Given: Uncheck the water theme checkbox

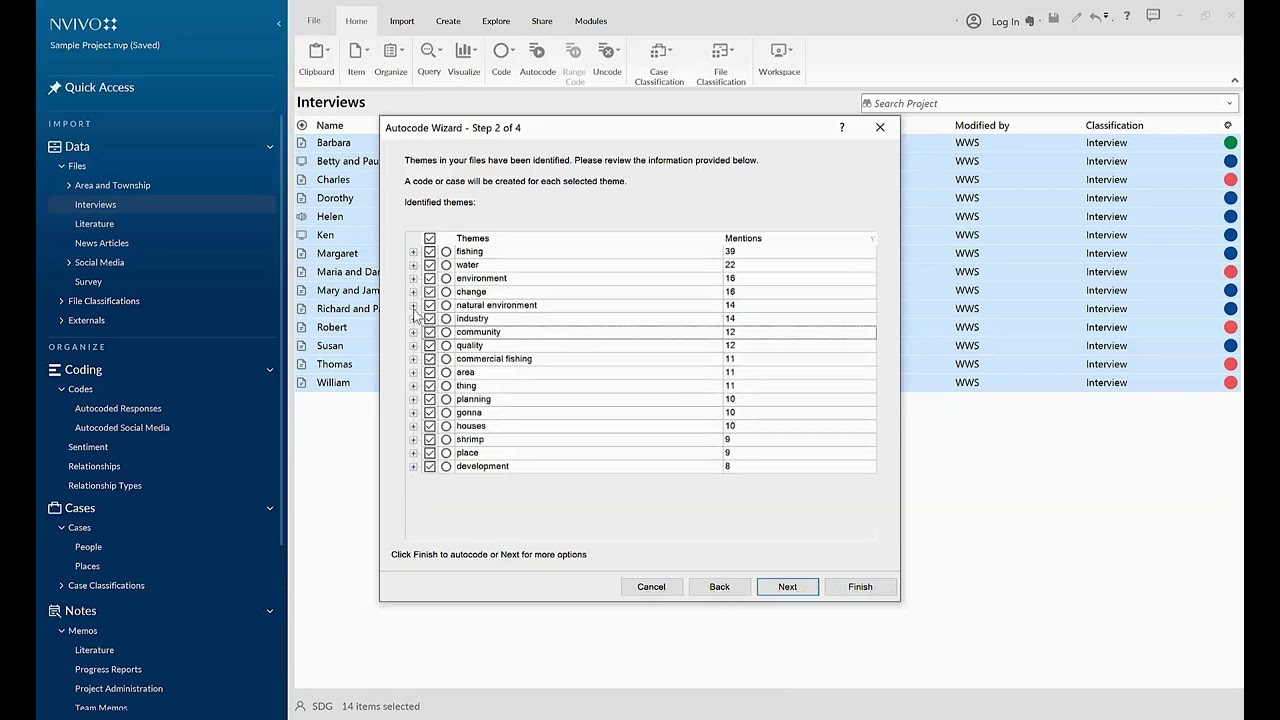Looking at the screenshot, I should [430, 265].
